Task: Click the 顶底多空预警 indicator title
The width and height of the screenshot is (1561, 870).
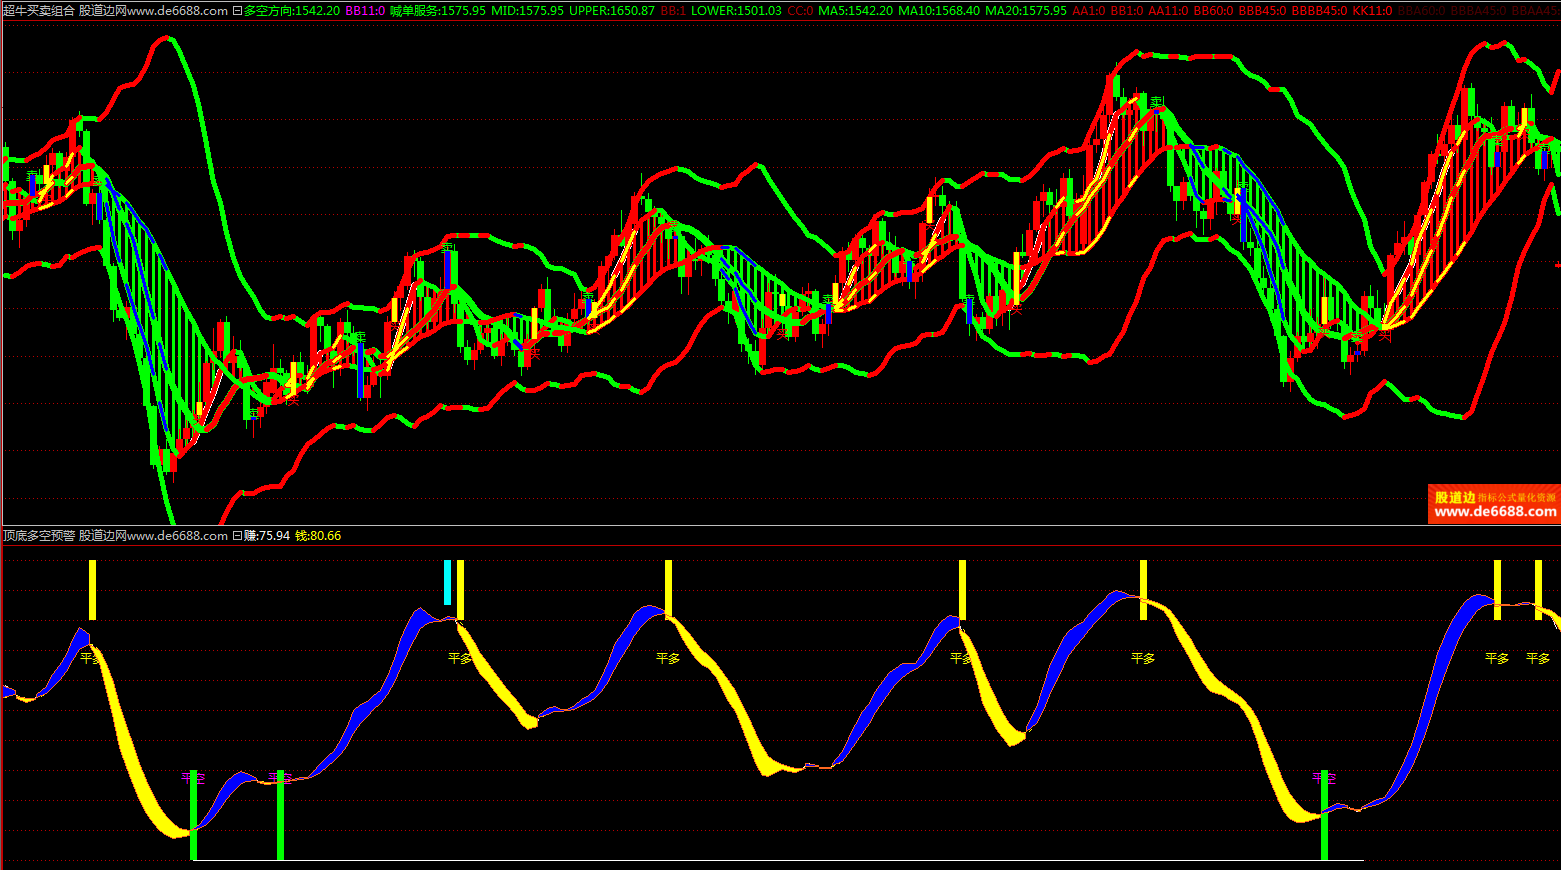Action: point(39,536)
